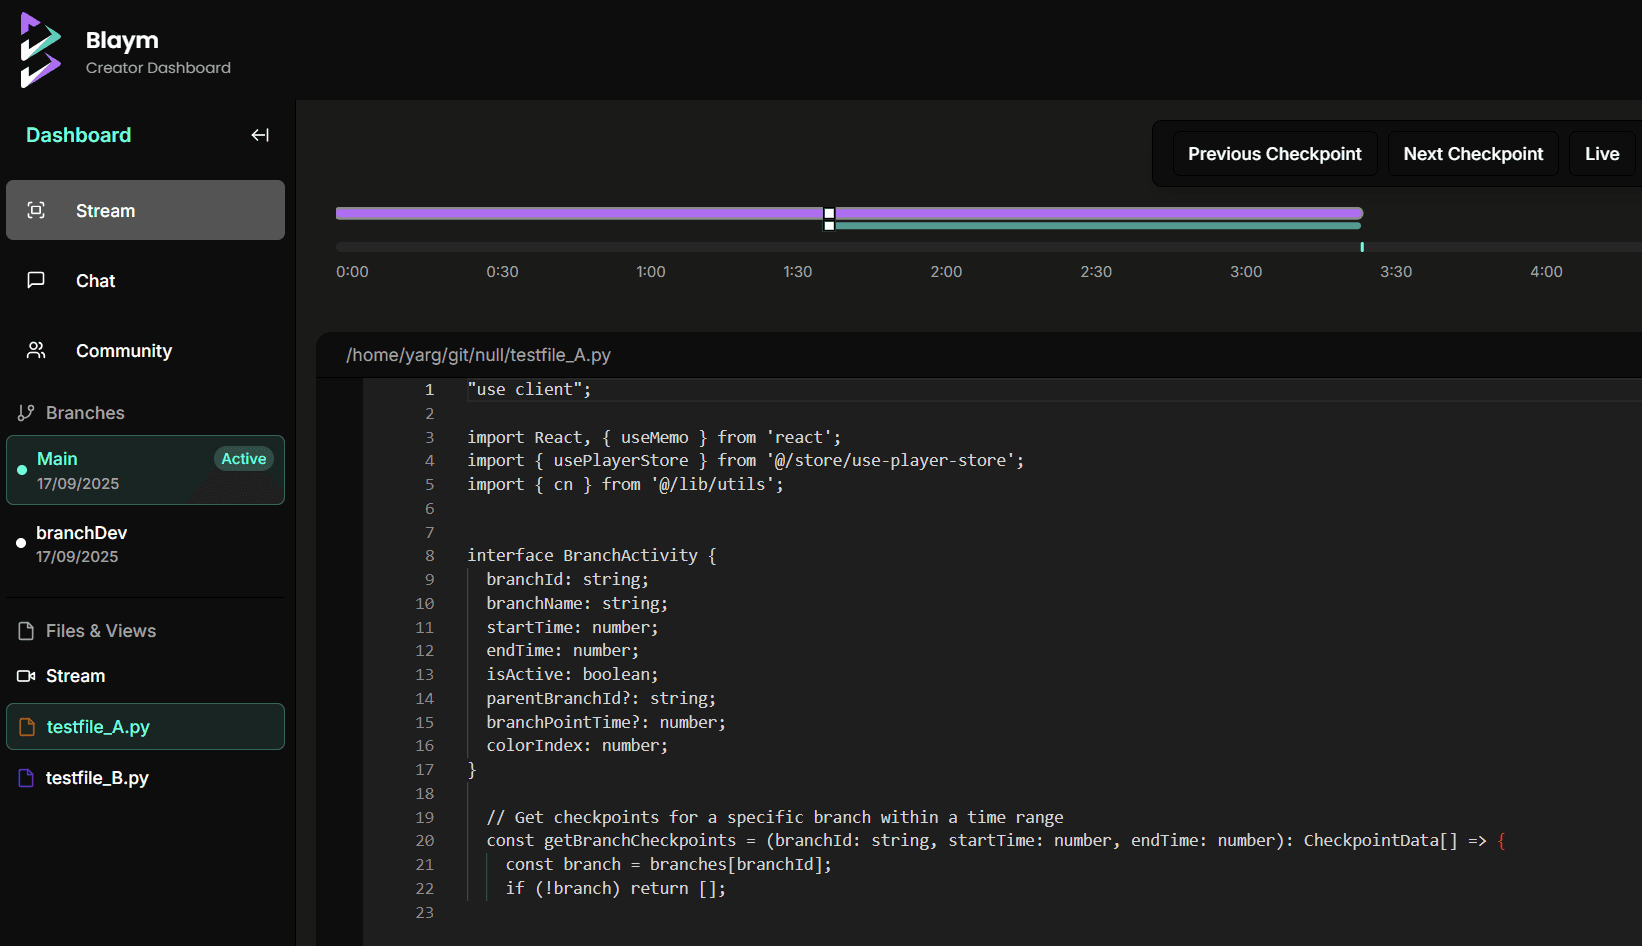Click the Next Checkpoint button
Screen dimensions: 1642x946
coord(1473,153)
